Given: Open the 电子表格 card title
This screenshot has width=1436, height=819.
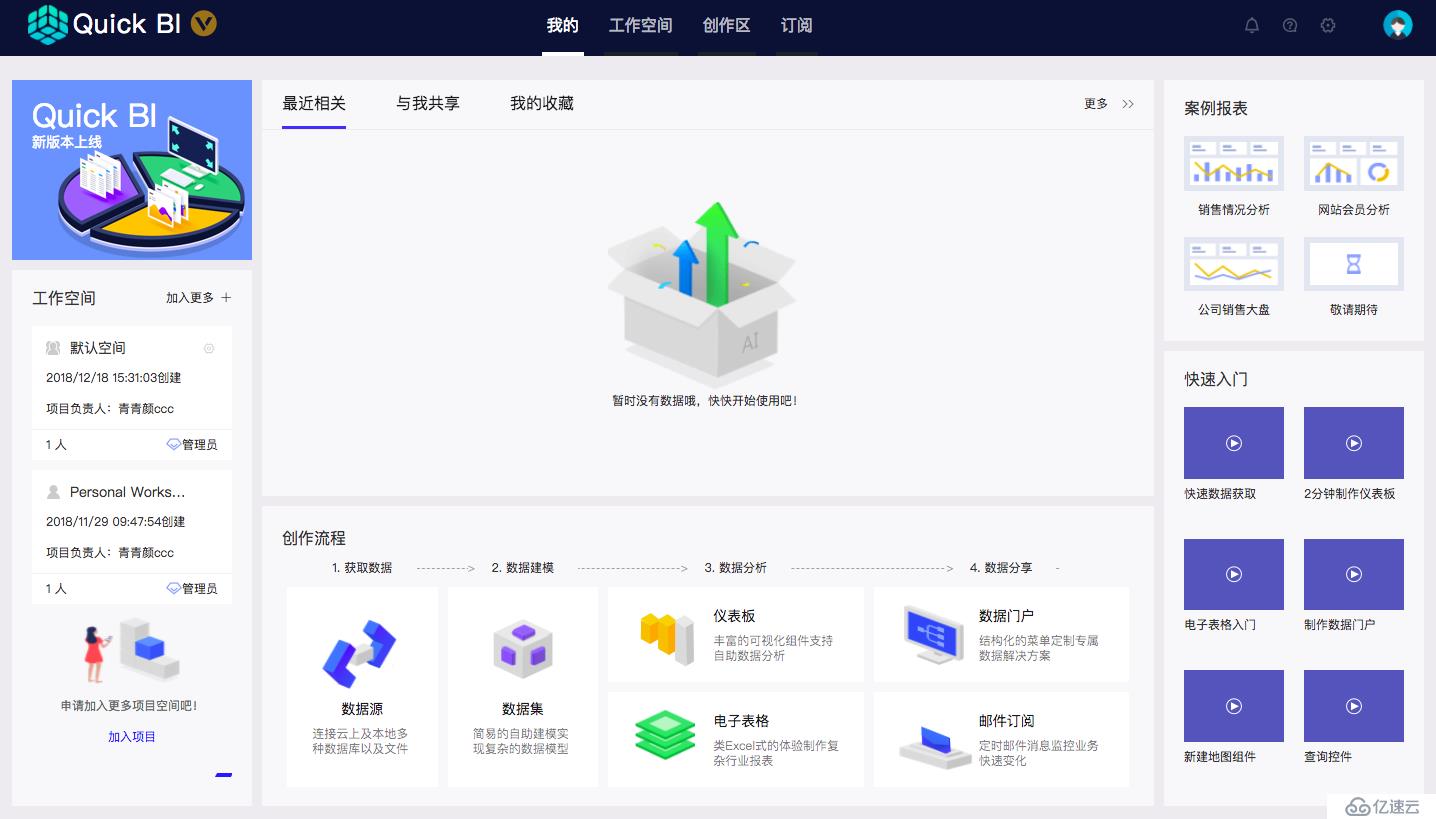Looking at the screenshot, I should pyautogui.click(x=741, y=721).
